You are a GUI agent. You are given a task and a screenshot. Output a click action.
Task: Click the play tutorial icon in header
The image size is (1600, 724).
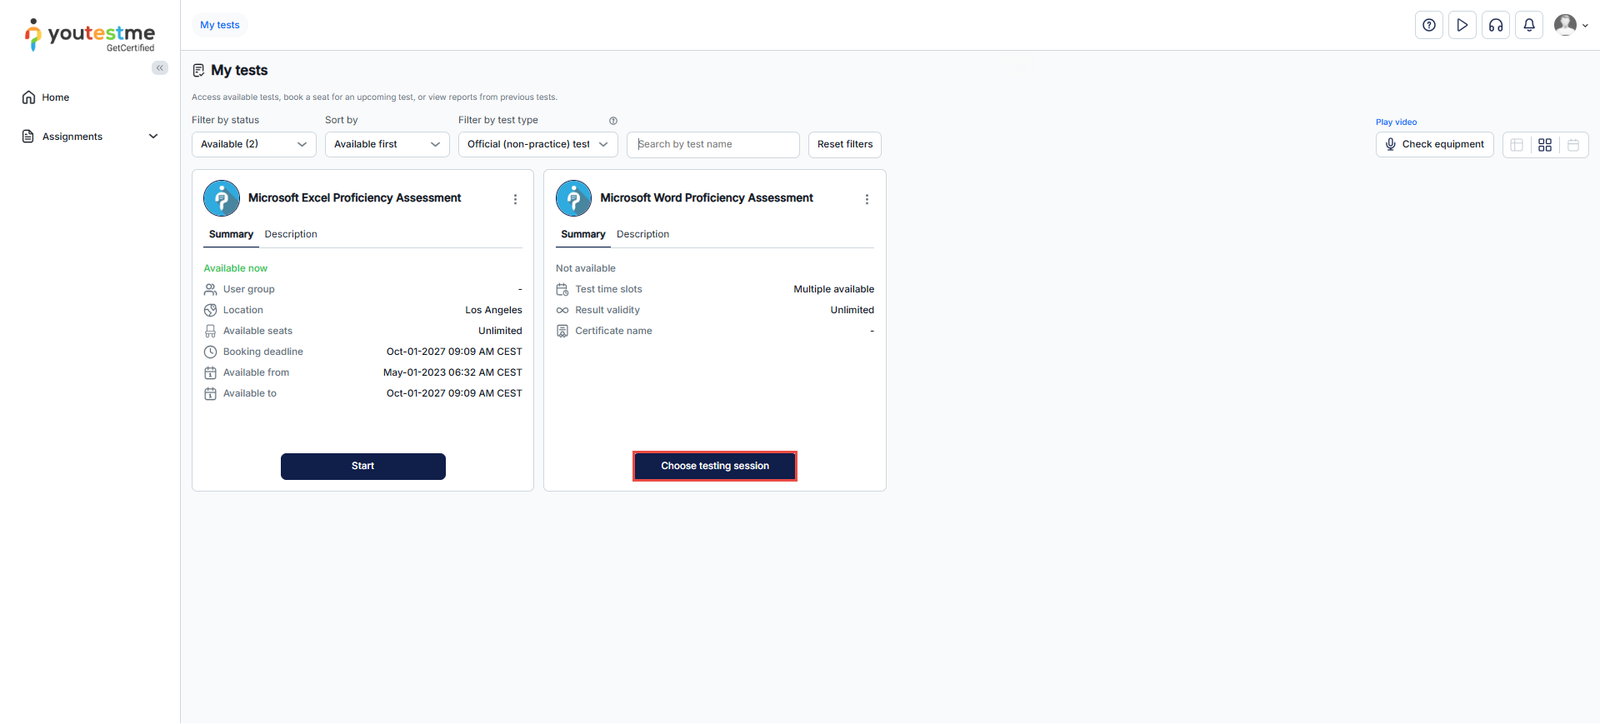[1462, 25]
